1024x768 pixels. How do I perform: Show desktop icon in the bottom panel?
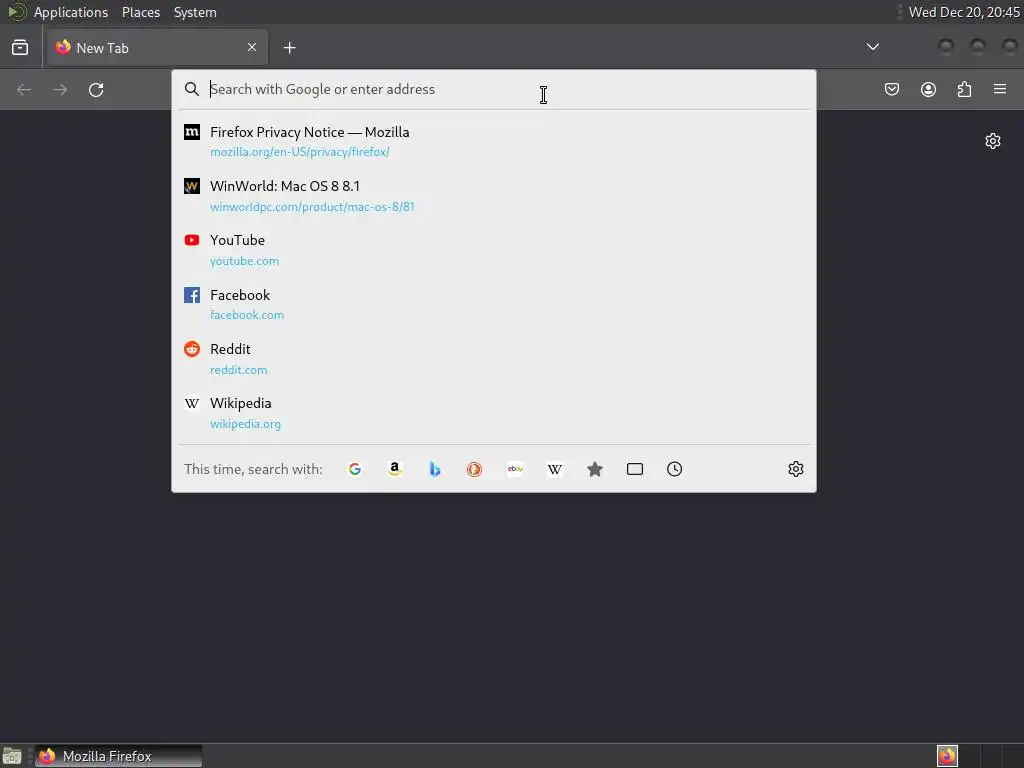(x=12, y=756)
